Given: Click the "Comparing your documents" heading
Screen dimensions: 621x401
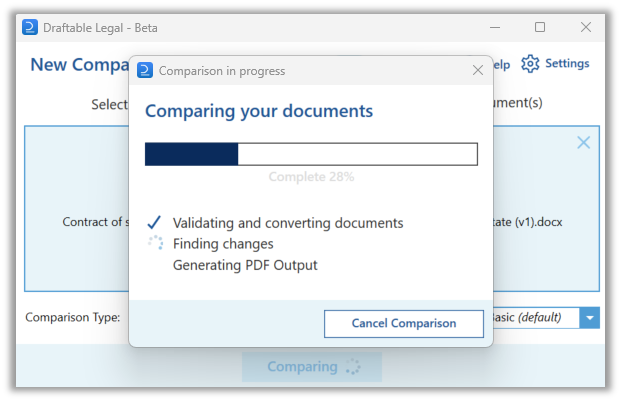Looking at the screenshot, I should point(259,111).
